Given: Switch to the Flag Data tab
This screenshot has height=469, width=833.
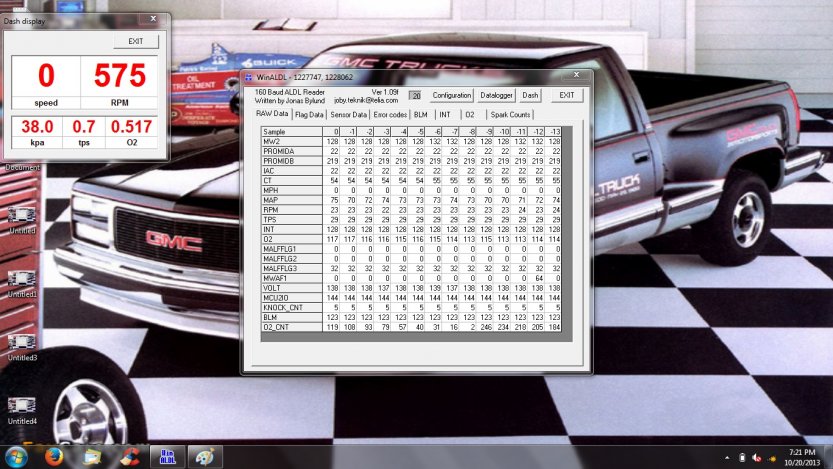Looking at the screenshot, I should (309, 115).
